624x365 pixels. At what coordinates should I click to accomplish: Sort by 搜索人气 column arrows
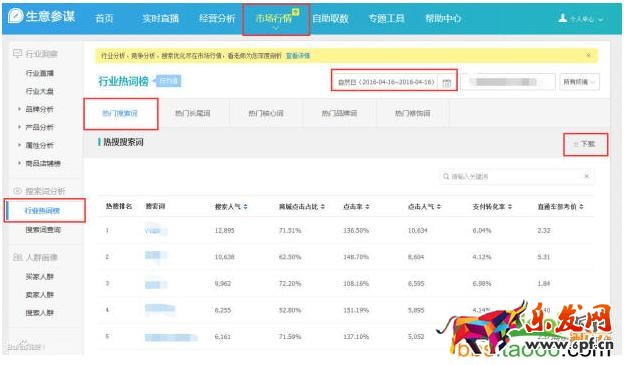point(246,207)
